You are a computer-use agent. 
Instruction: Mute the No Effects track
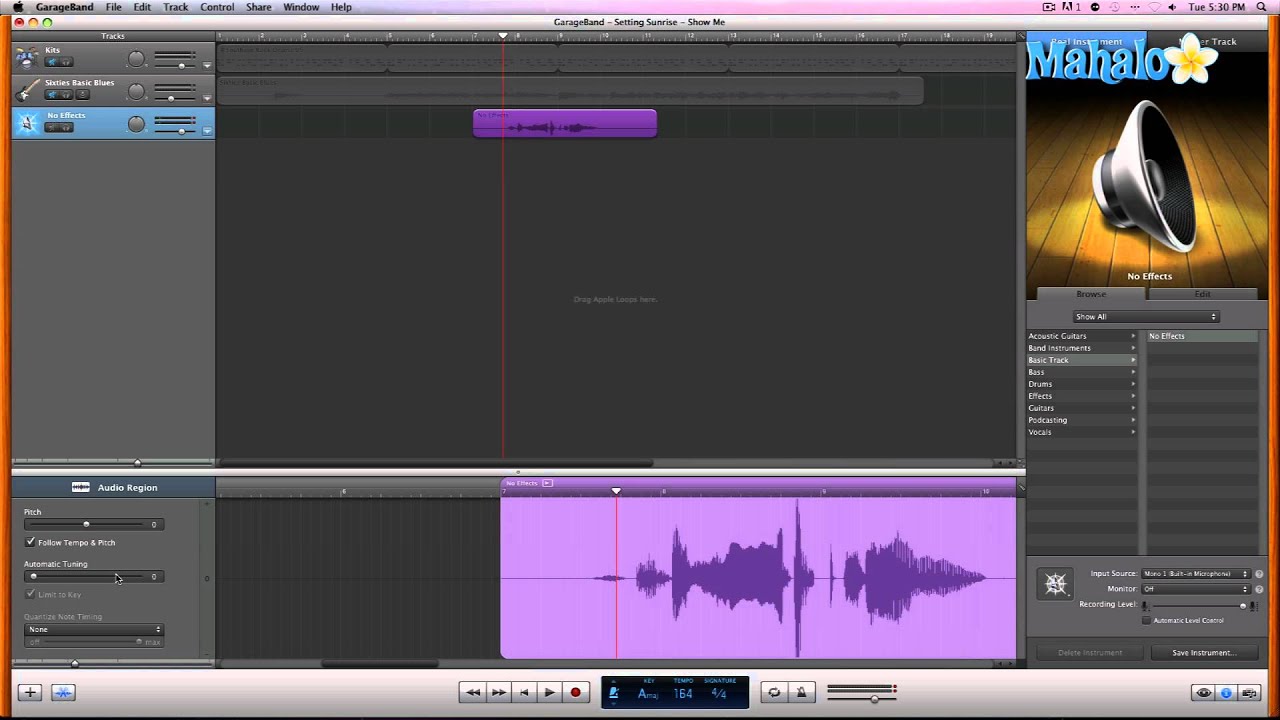pyautogui.click(x=52, y=127)
